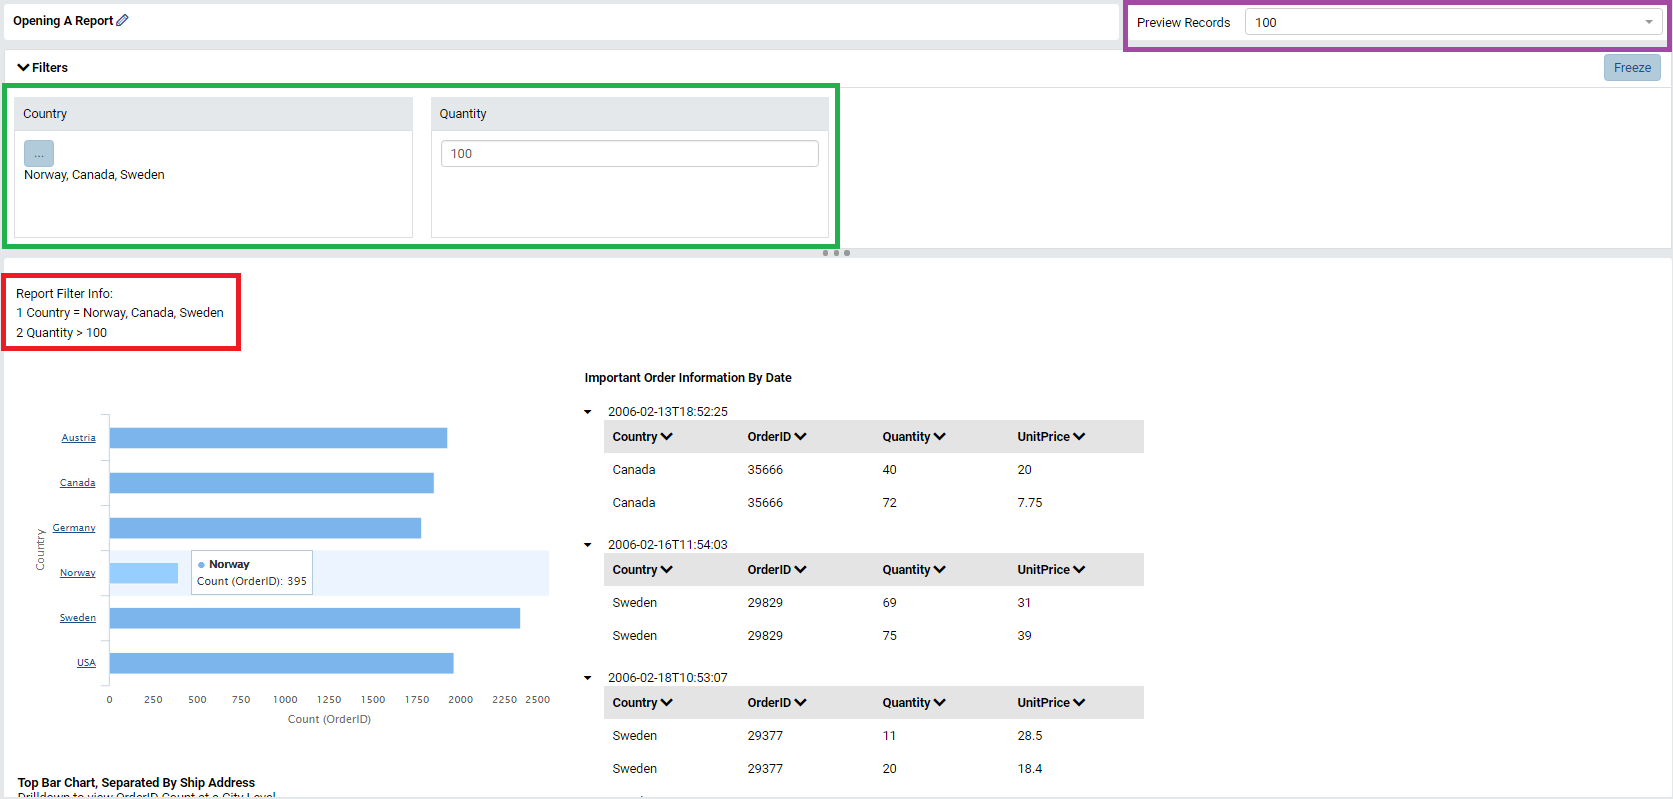
Task: Open the Preview Records dropdown
Action: coord(1453,22)
